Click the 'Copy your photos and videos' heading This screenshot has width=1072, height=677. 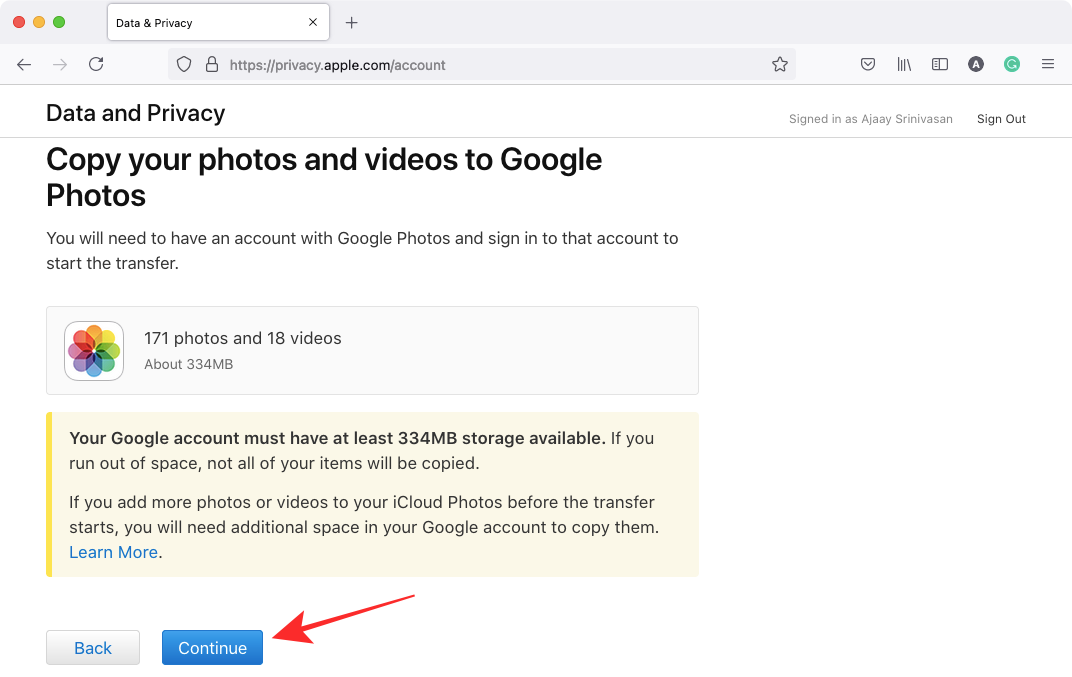pos(324,177)
